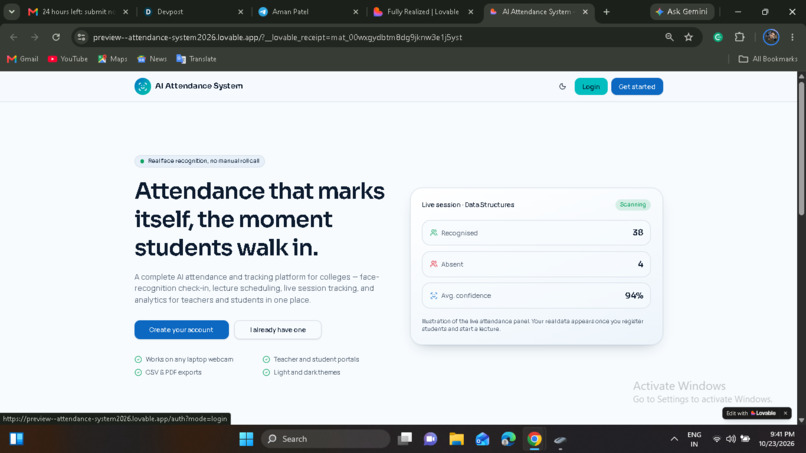The width and height of the screenshot is (806, 453).
Task: Click the Ask Gemini button
Action: (x=682, y=11)
